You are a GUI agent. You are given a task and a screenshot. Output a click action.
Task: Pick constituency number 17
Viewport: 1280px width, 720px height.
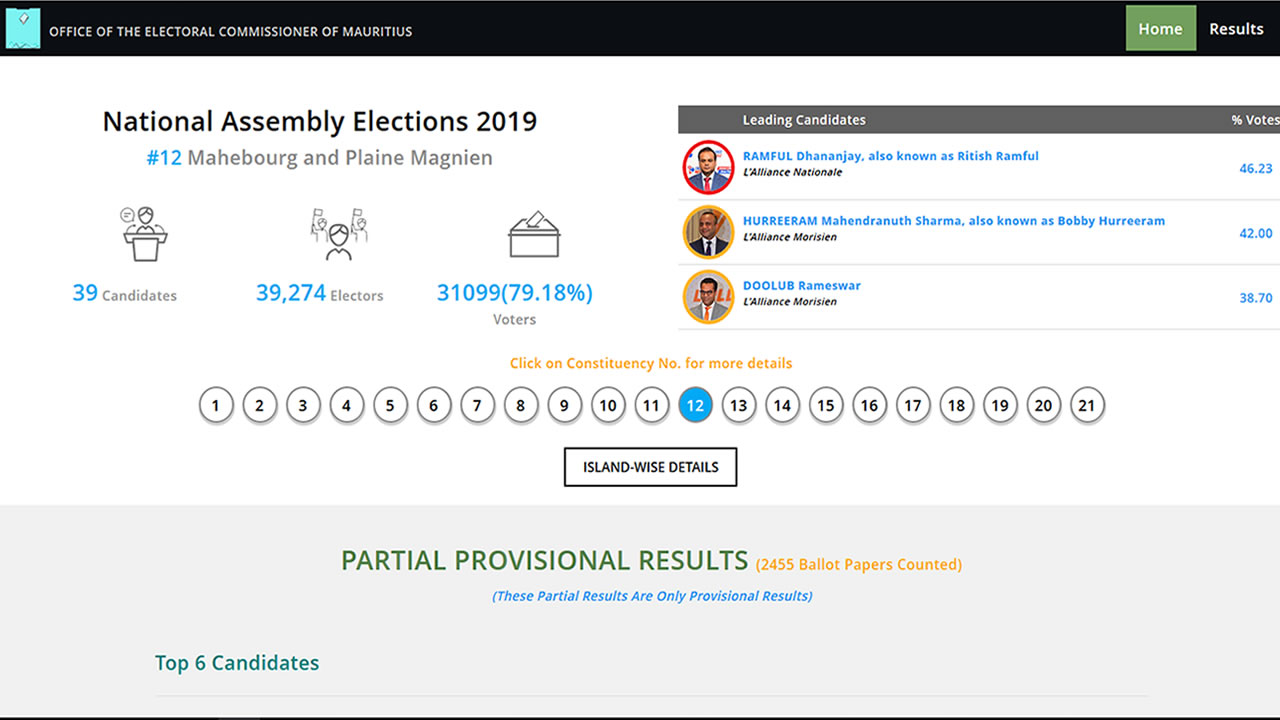pyautogui.click(x=912, y=405)
